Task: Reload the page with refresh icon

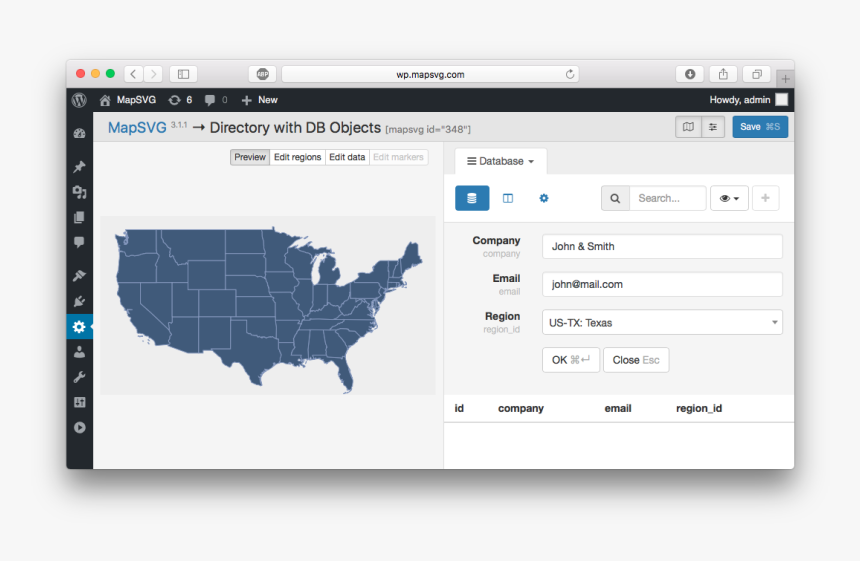Action: point(570,74)
